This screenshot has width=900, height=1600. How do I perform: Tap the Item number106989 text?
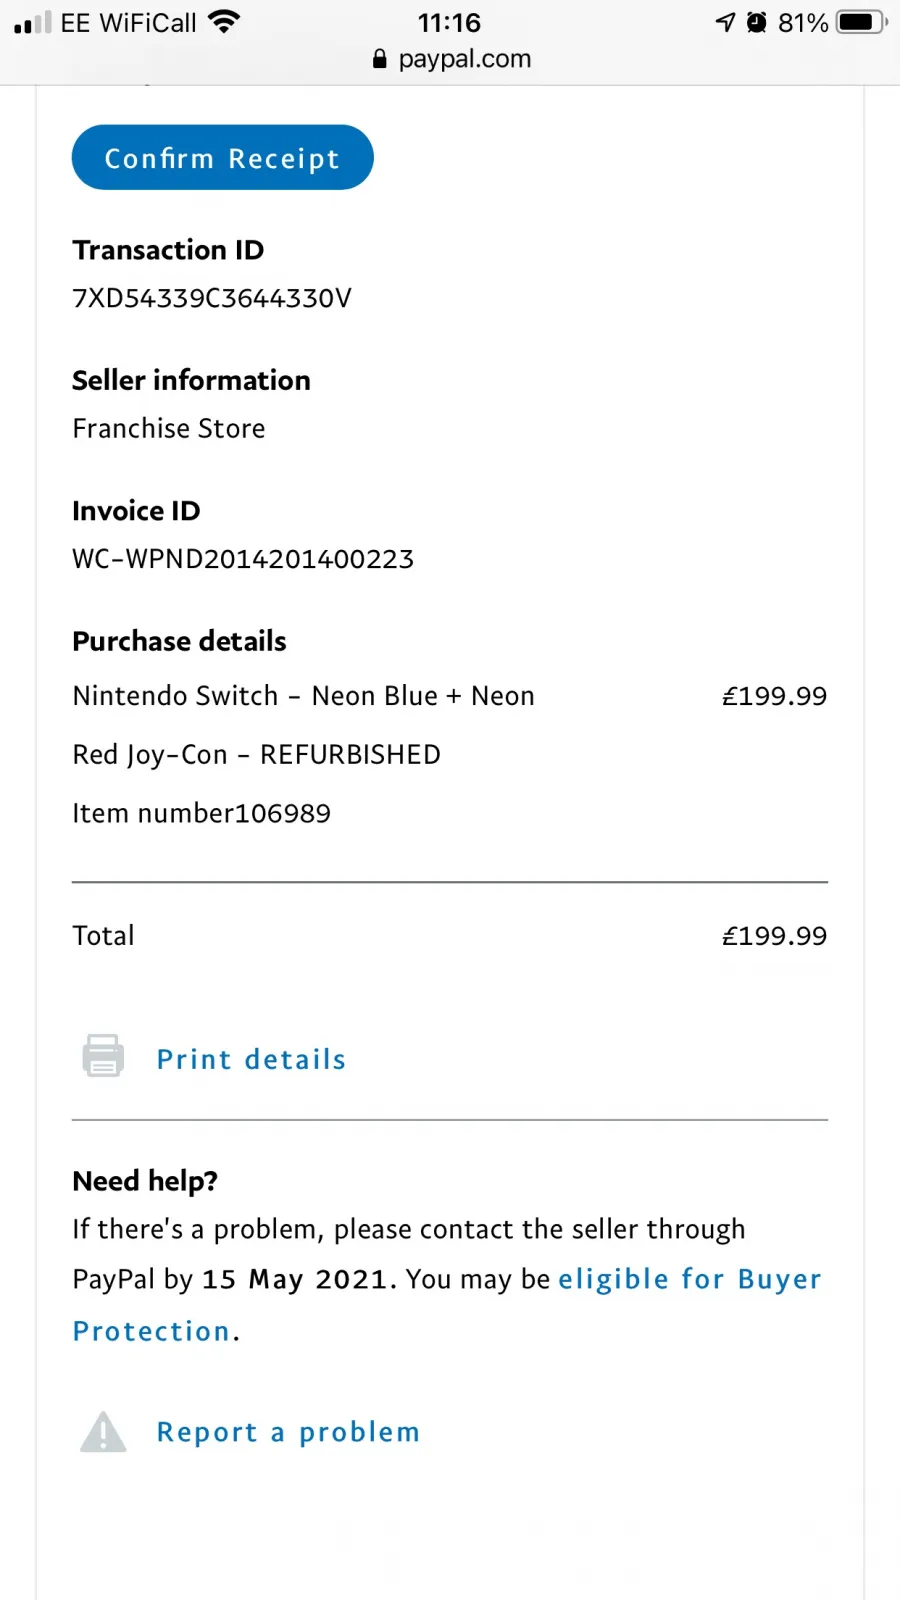tap(201, 813)
